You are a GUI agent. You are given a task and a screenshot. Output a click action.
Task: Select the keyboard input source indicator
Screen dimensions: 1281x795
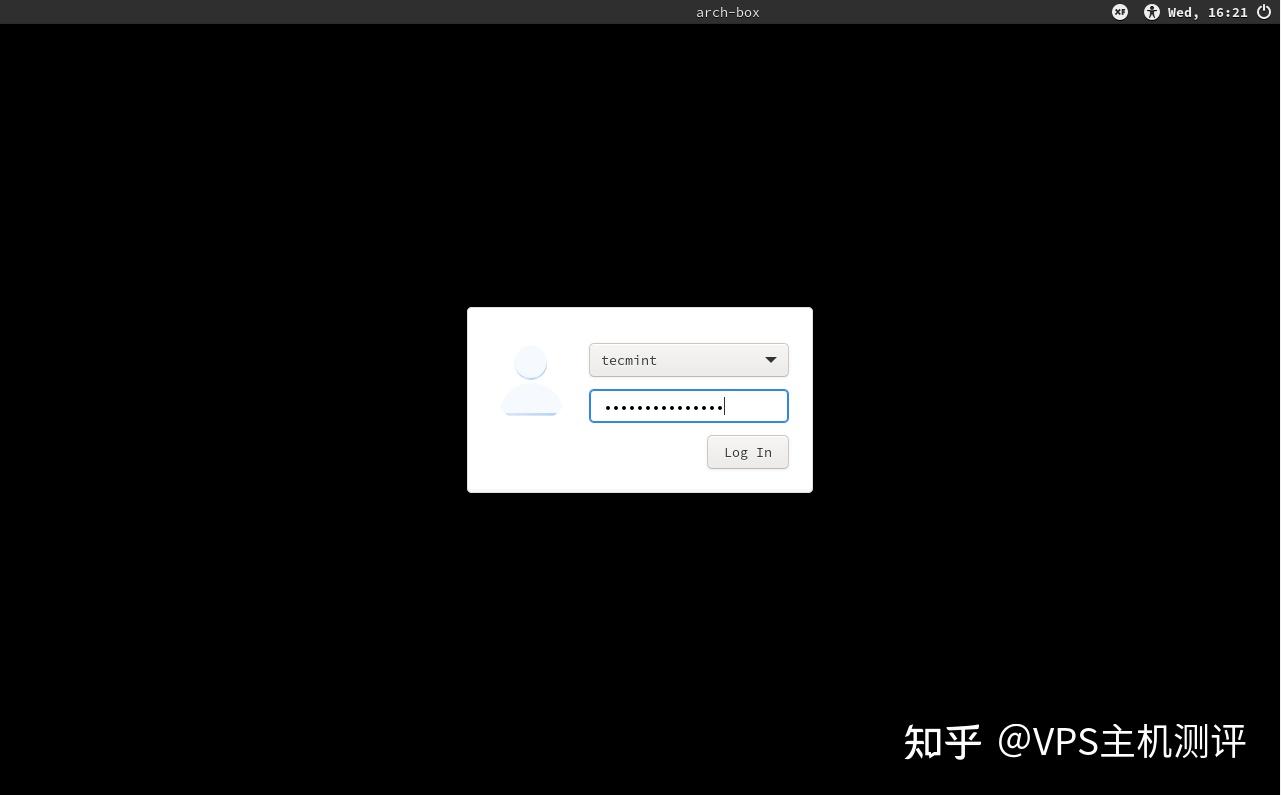point(1119,12)
